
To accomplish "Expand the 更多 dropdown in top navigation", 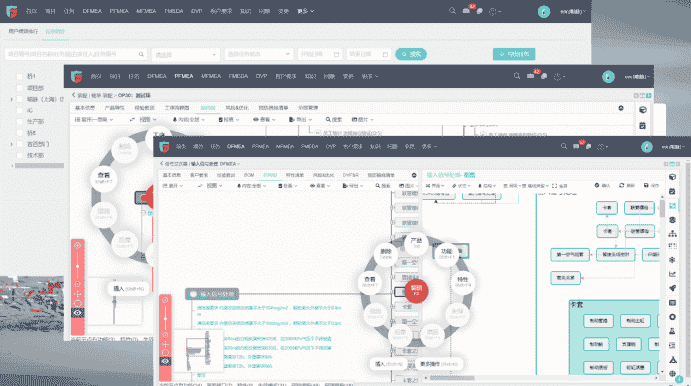I will pyautogui.click(x=305, y=11).
